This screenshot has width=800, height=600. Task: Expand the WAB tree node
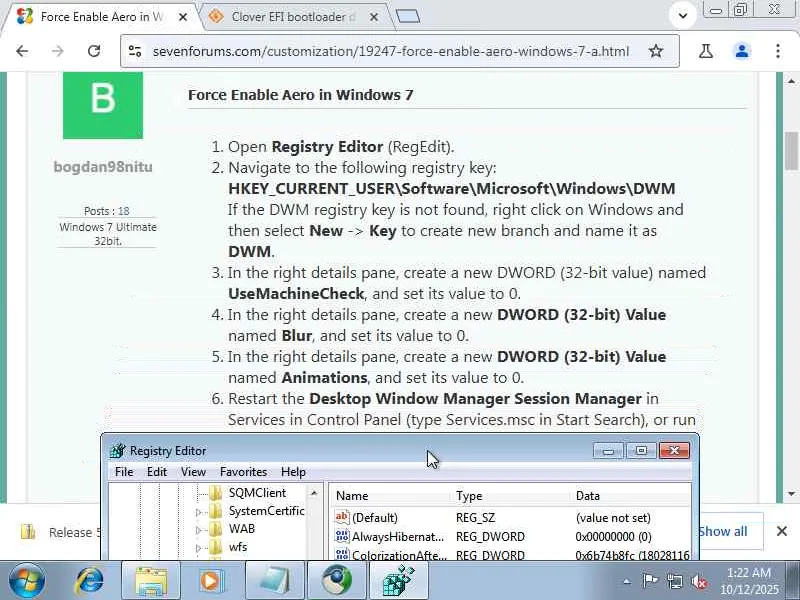[199, 530]
